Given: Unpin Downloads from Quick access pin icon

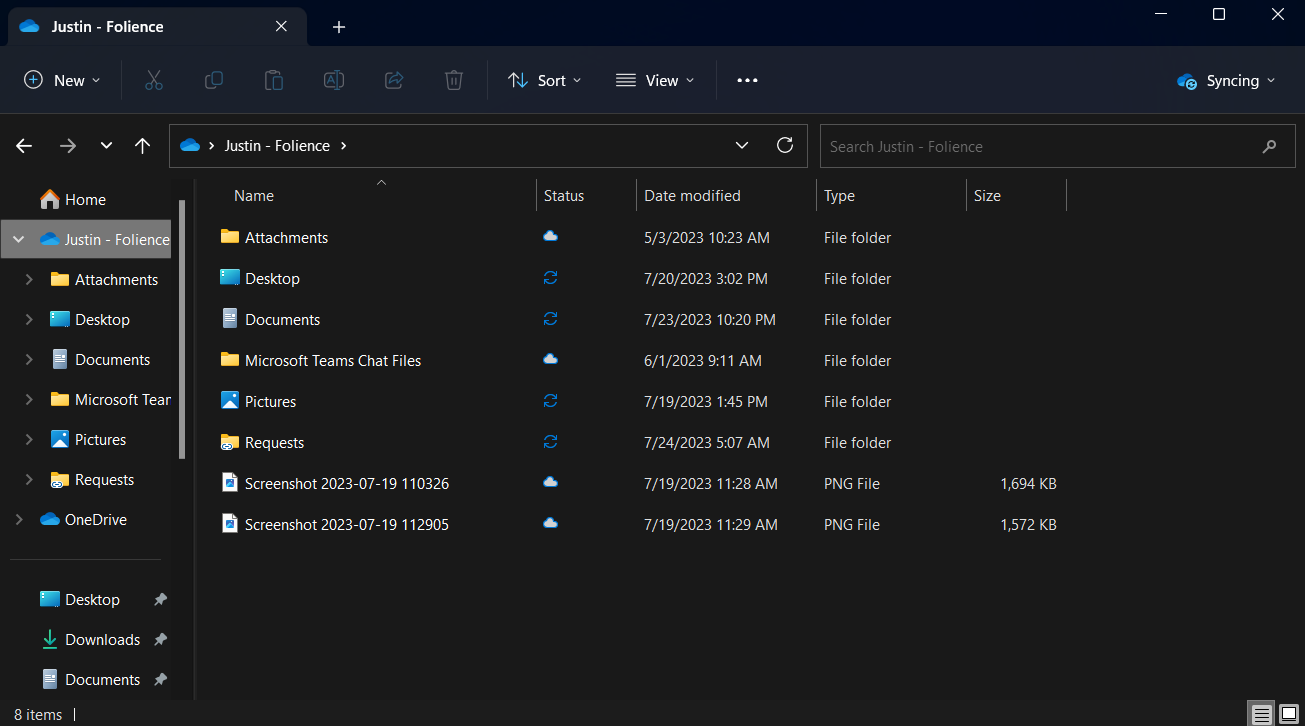Looking at the screenshot, I should pos(160,639).
